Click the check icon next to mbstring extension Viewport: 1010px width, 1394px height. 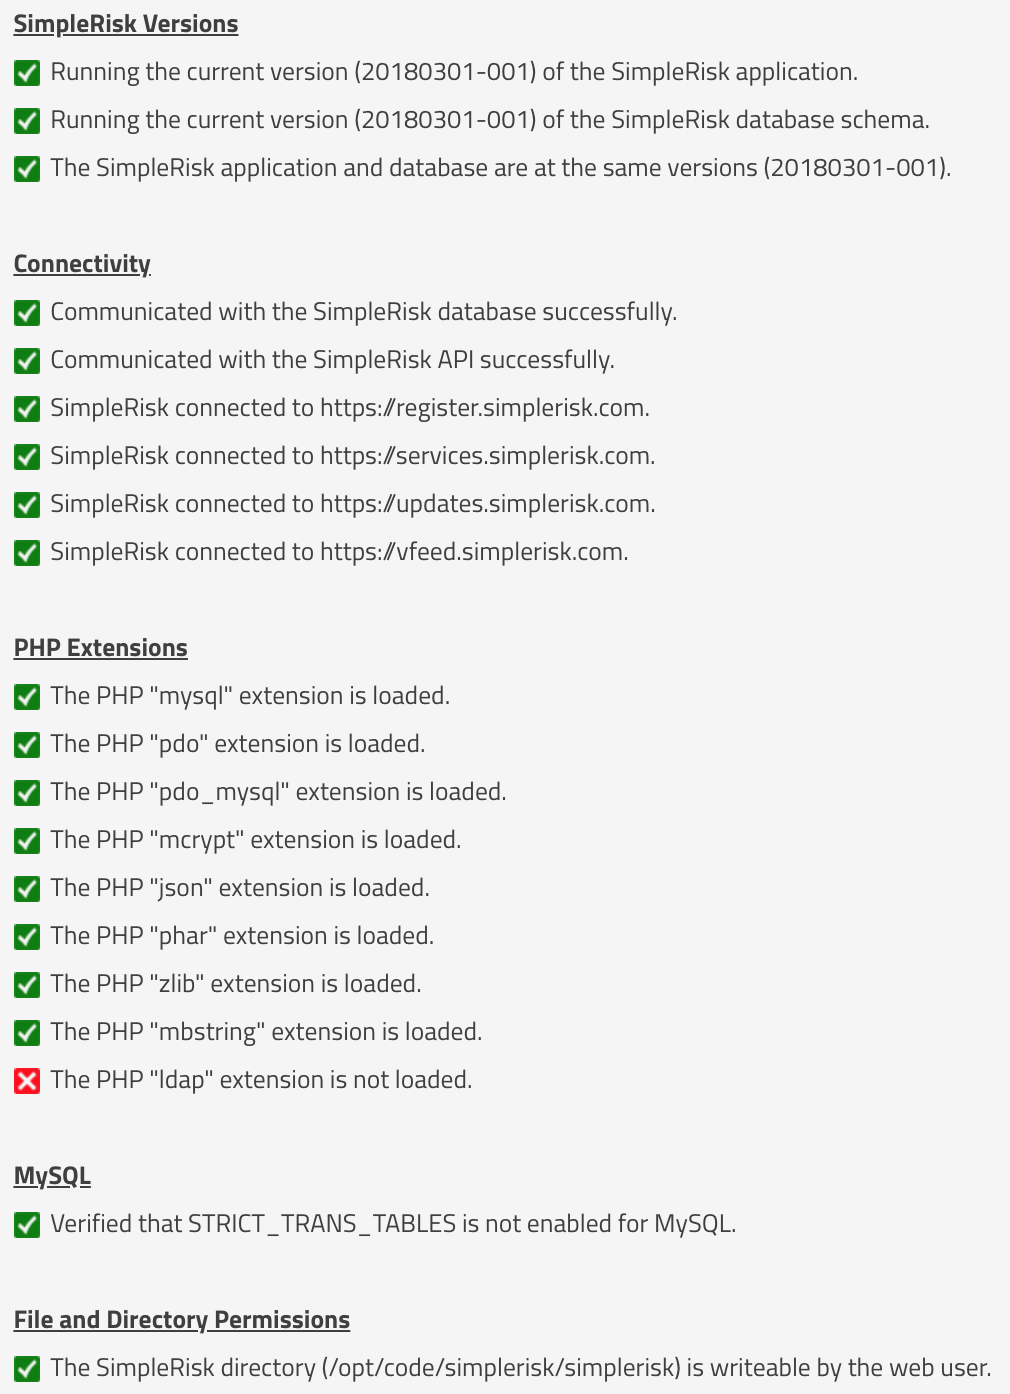click(x=27, y=1032)
